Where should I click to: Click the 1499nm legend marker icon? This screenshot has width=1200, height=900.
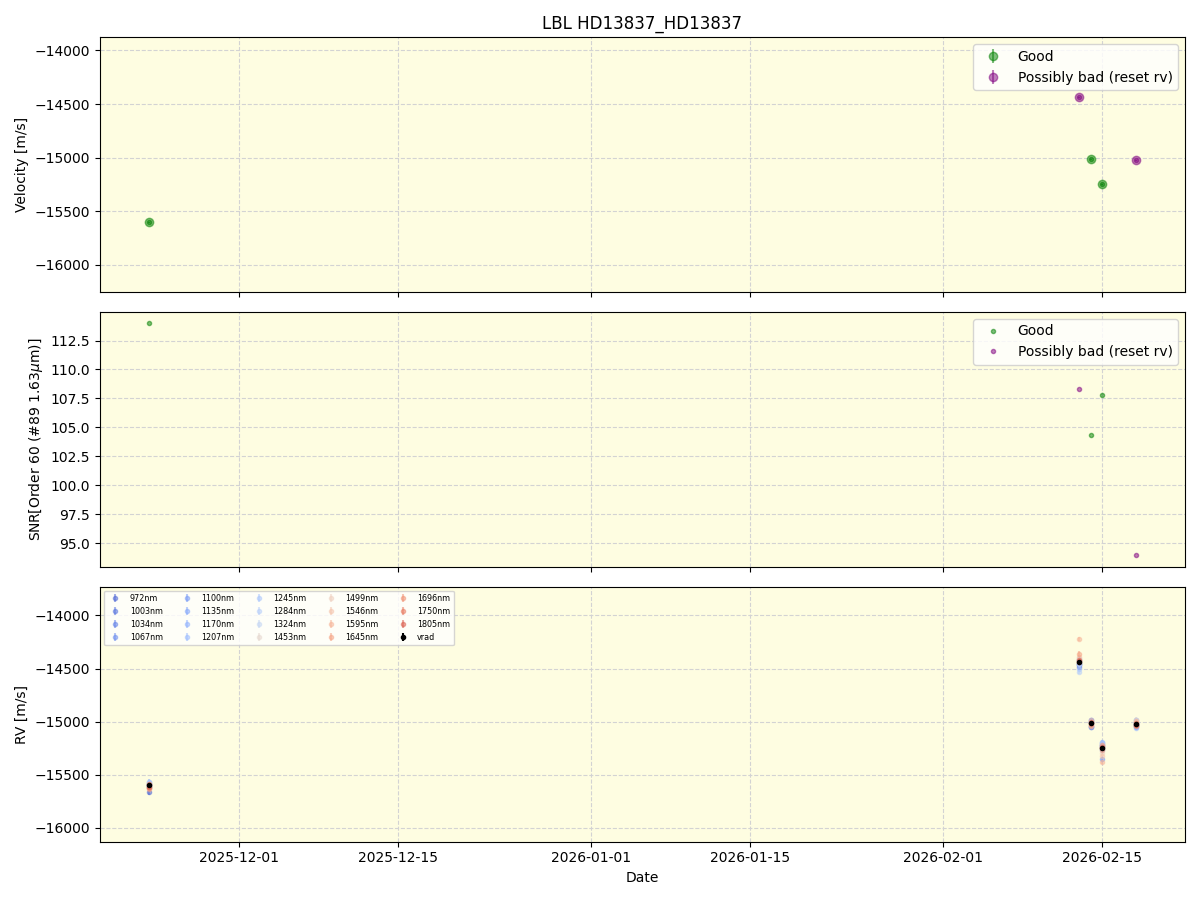click(330, 597)
